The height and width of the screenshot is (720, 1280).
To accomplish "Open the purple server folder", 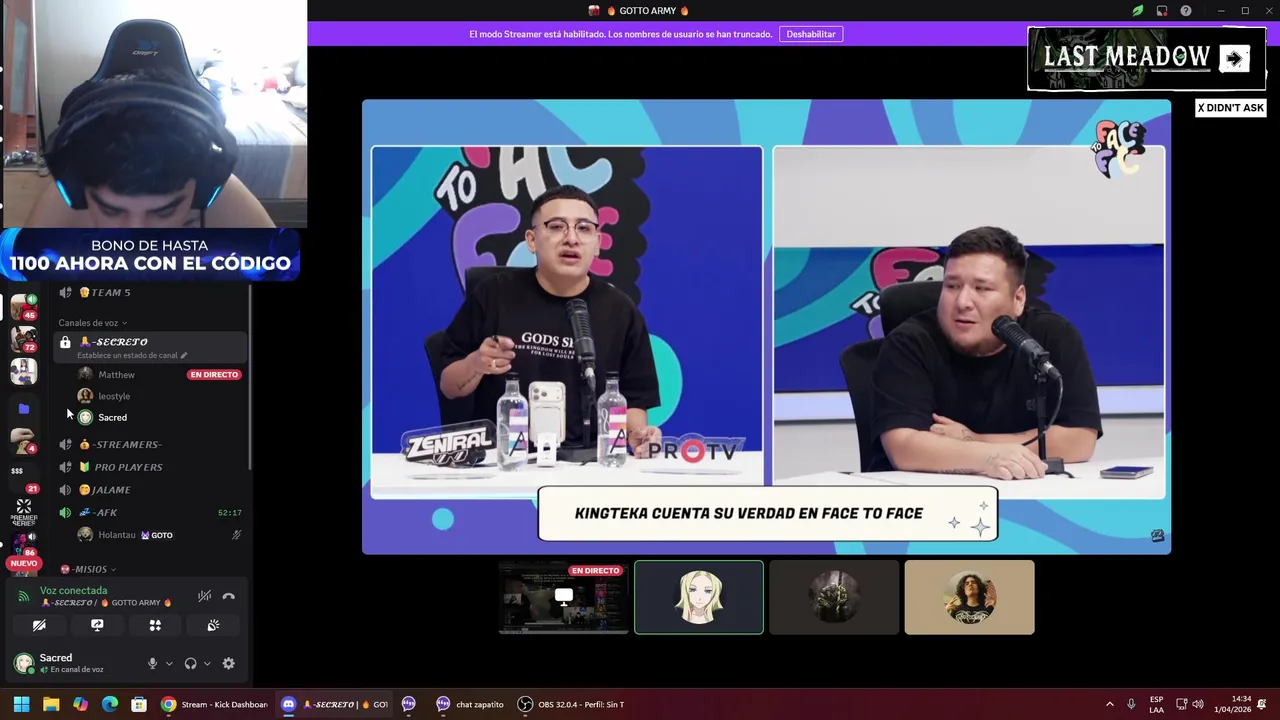I will click(23, 408).
